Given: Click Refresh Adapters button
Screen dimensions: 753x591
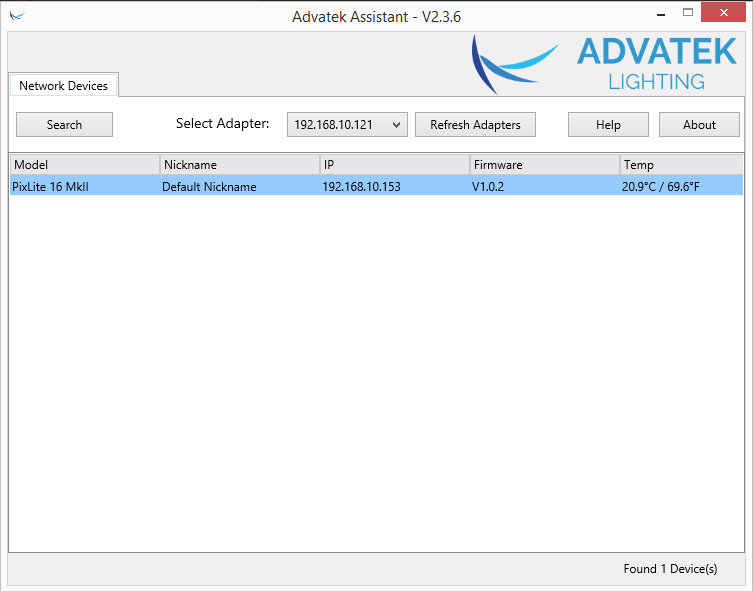Looking at the screenshot, I should coord(475,125).
